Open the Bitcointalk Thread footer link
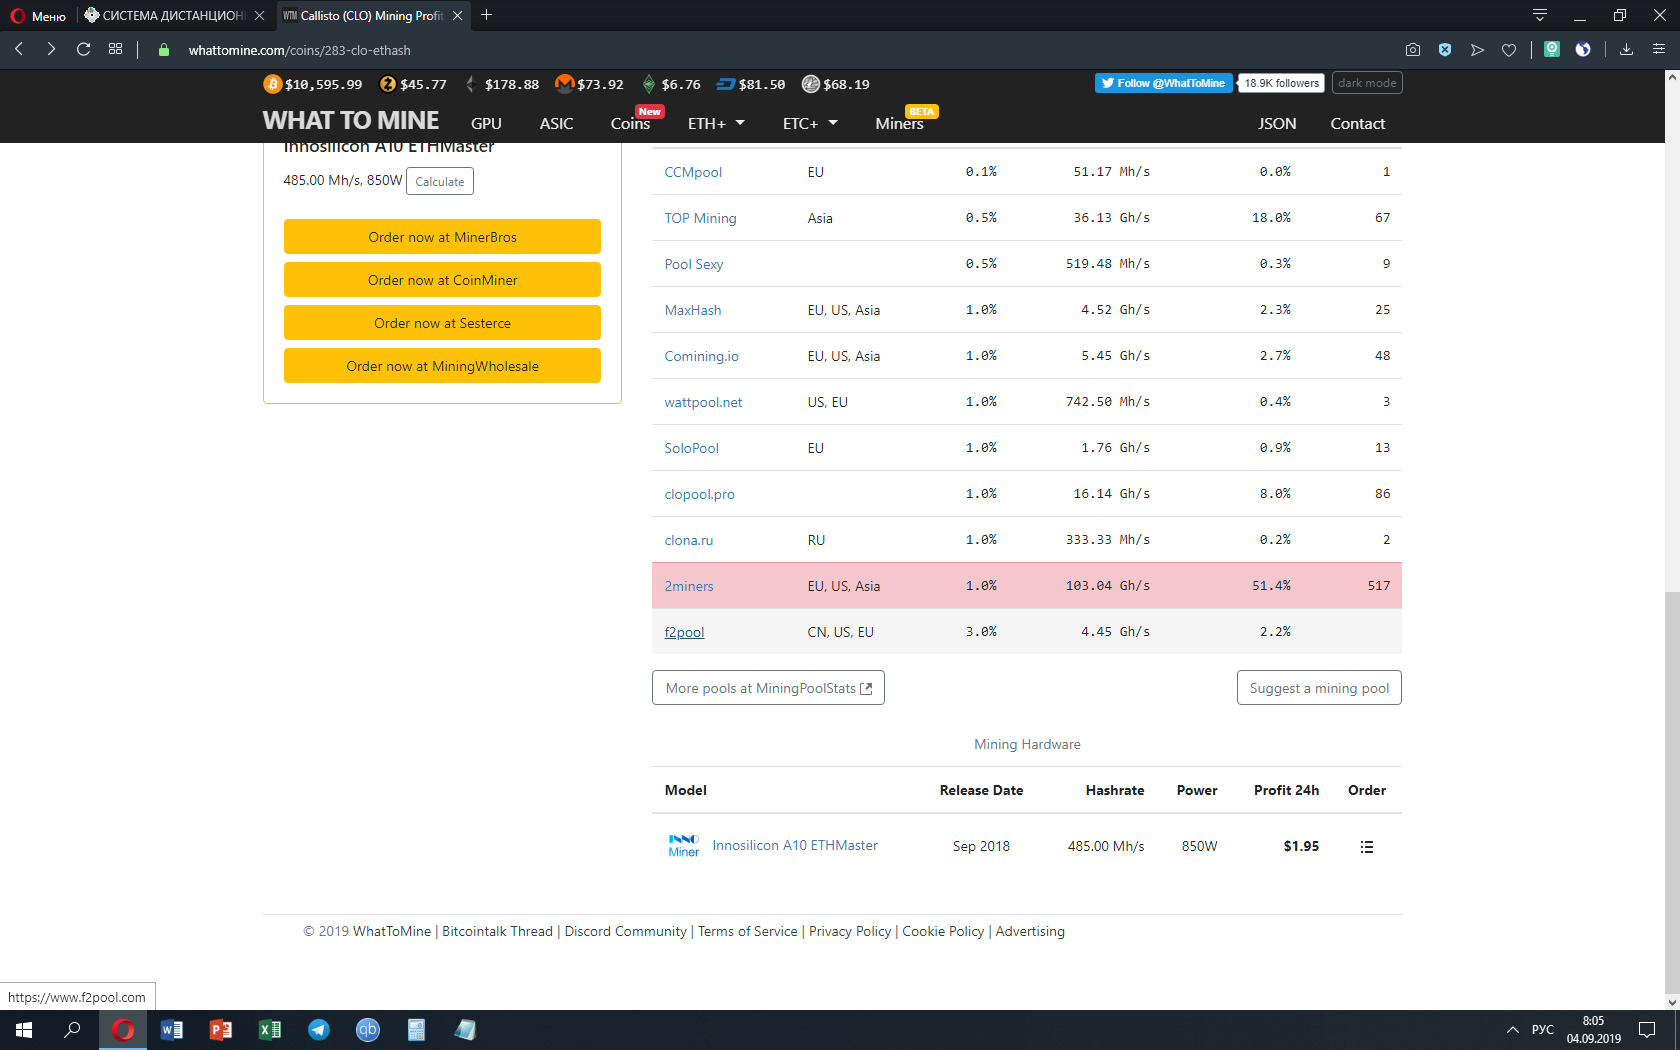The image size is (1680, 1050). tap(497, 931)
